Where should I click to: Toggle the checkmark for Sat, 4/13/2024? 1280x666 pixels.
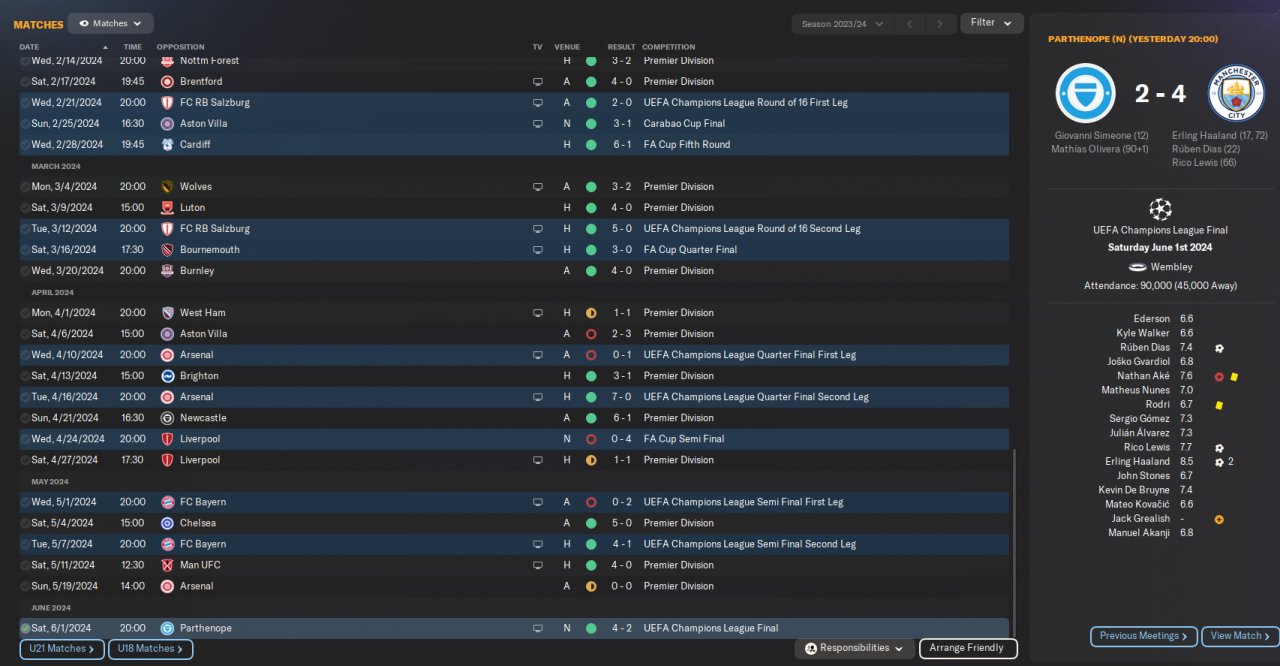pos(25,375)
